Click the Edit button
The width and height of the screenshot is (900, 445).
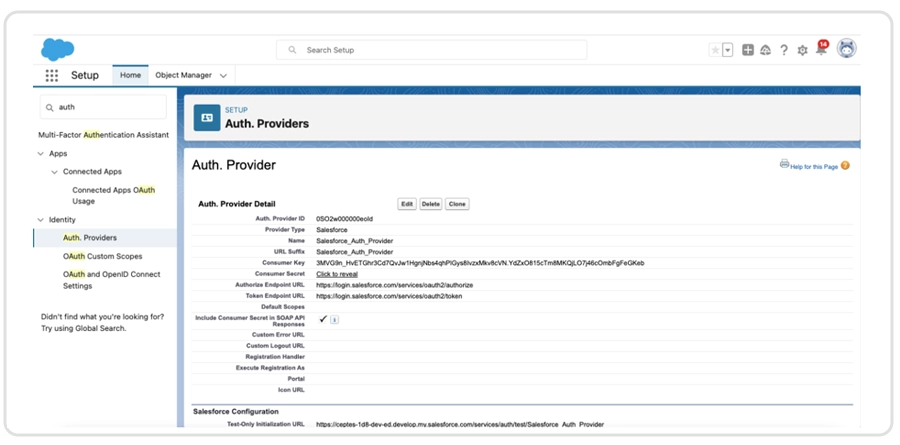click(407, 204)
